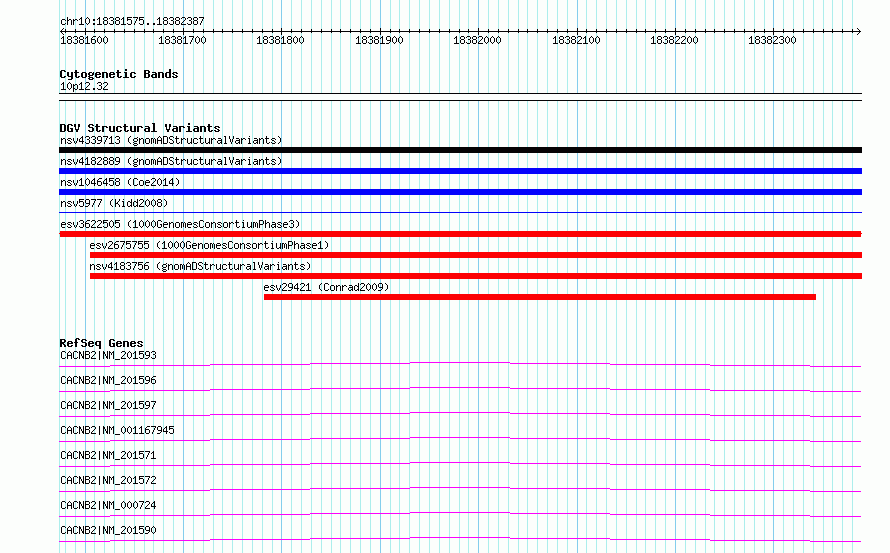
Task: Open transcript CACNB2|NM_201571
Action: pyautogui.click(x=108, y=455)
